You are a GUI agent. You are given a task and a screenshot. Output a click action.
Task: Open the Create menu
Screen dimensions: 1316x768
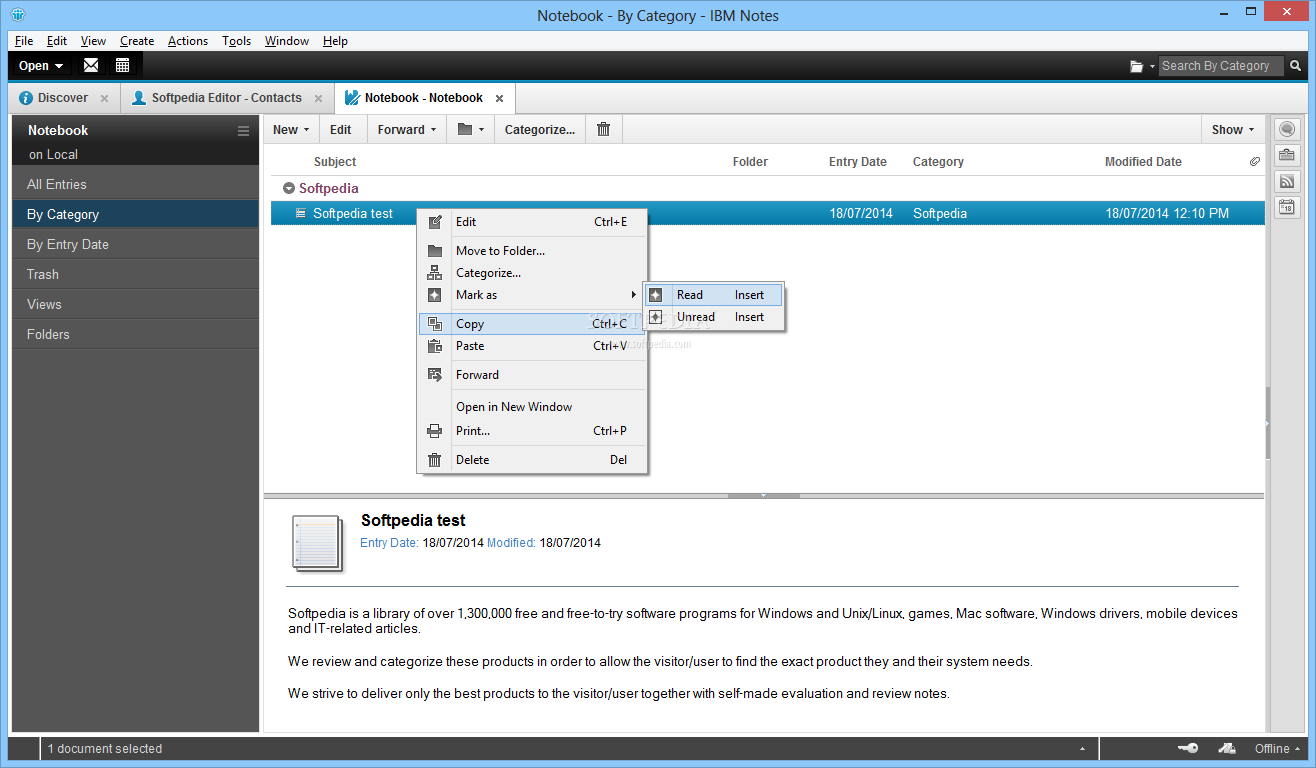pos(137,41)
